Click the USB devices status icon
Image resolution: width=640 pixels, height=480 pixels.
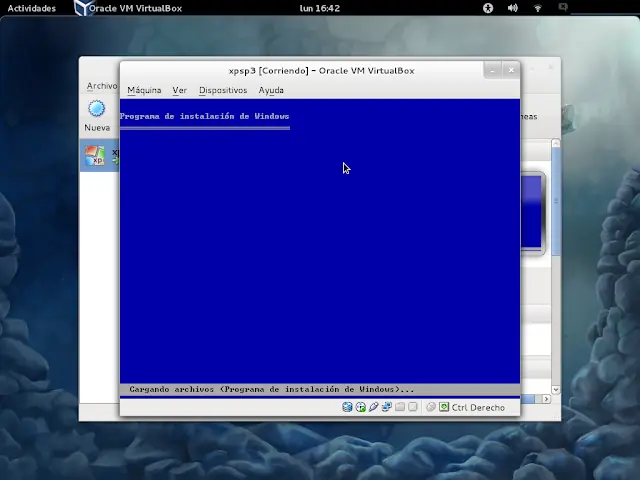point(373,407)
